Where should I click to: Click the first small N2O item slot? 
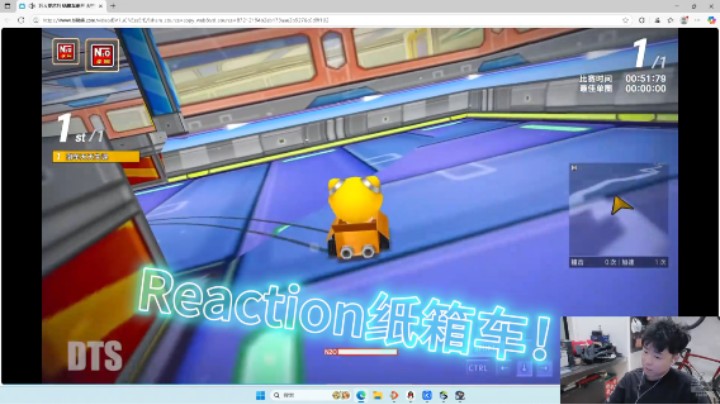click(66, 52)
